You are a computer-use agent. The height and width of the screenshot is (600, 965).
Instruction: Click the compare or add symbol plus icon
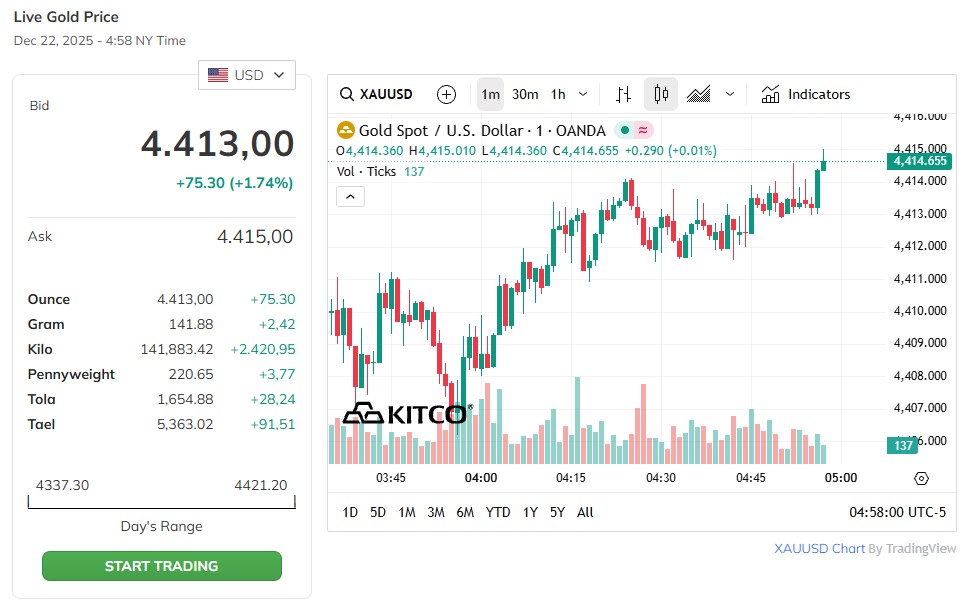446,94
